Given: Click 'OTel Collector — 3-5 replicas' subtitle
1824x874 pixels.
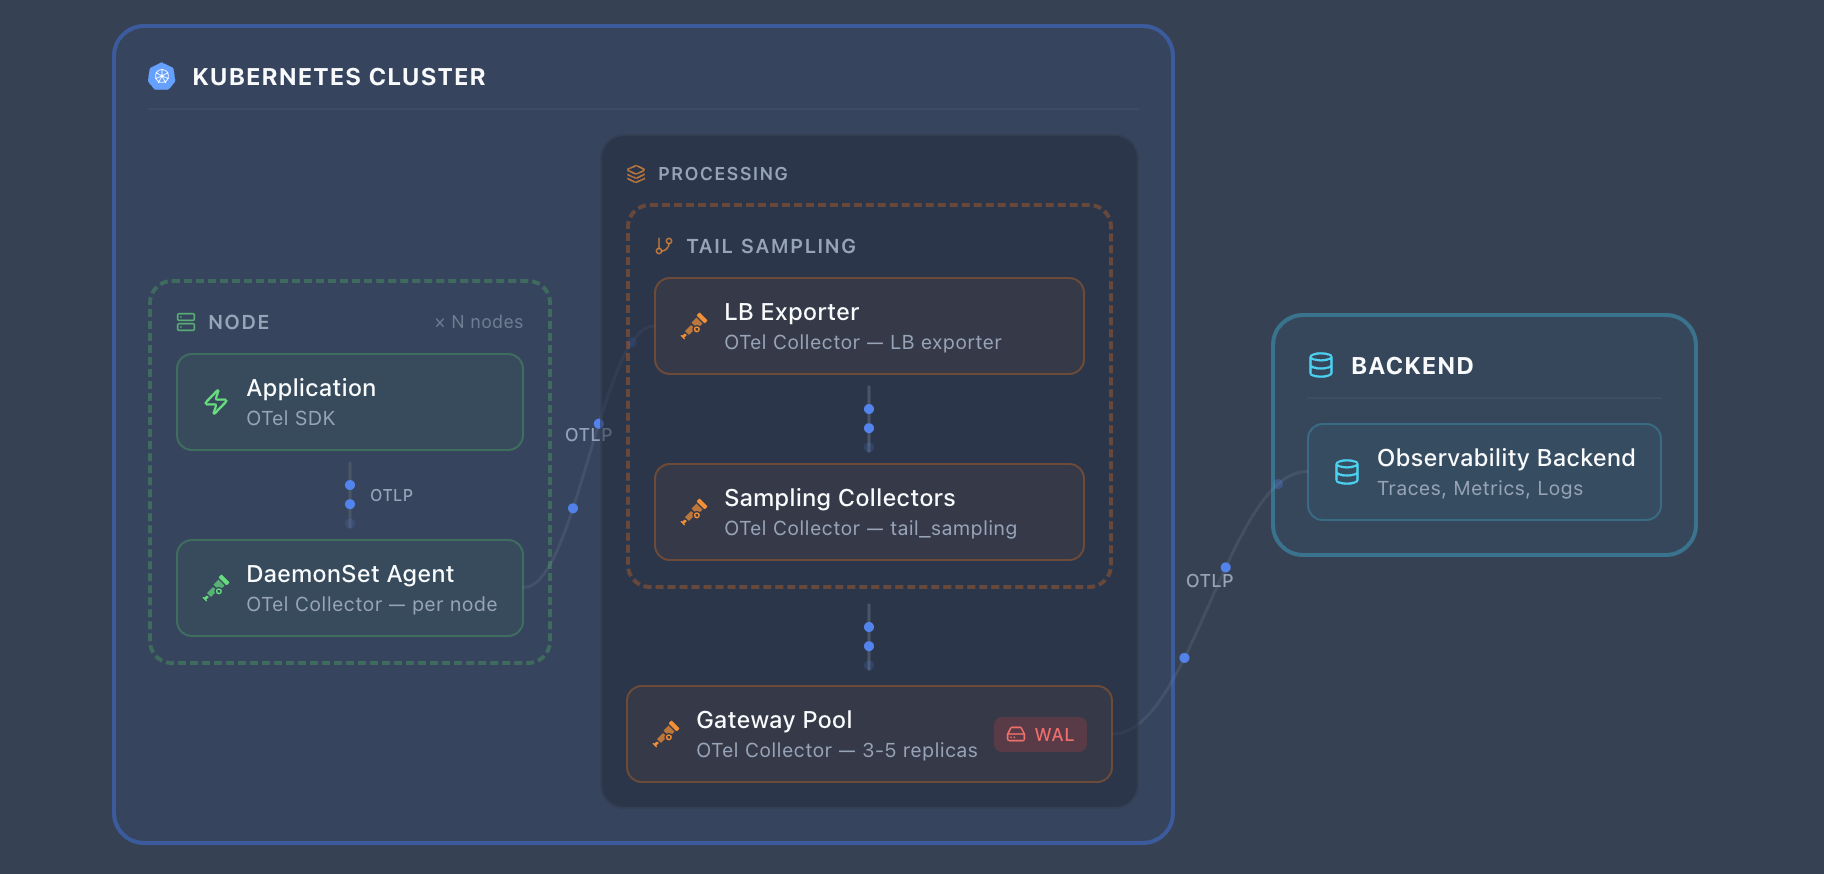Looking at the screenshot, I should click(837, 750).
